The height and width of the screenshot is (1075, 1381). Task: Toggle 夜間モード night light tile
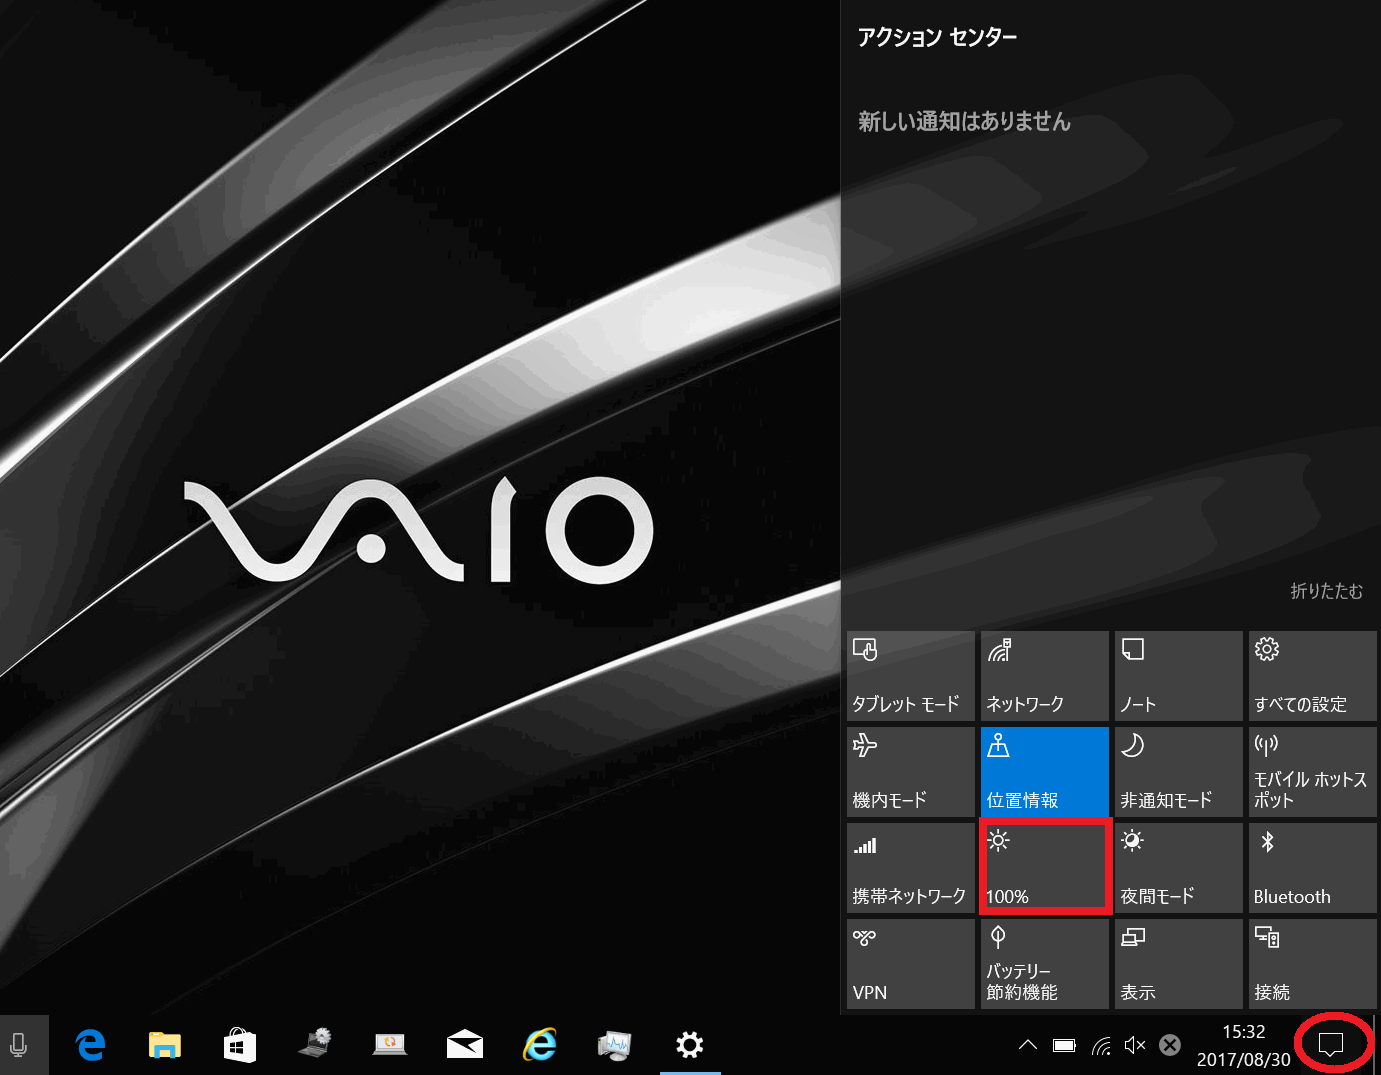pyautogui.click(x=1179, y=868)
